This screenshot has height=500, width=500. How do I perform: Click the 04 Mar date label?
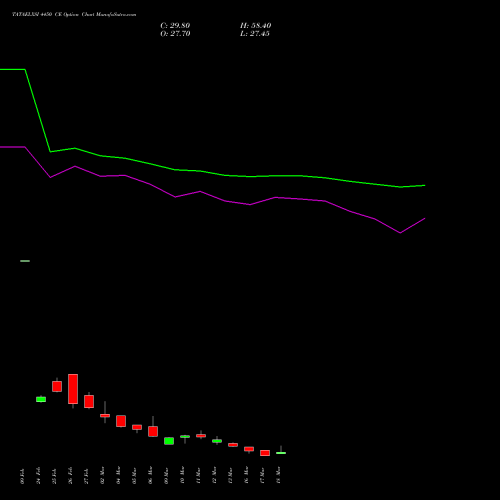(x=118, y=475)
